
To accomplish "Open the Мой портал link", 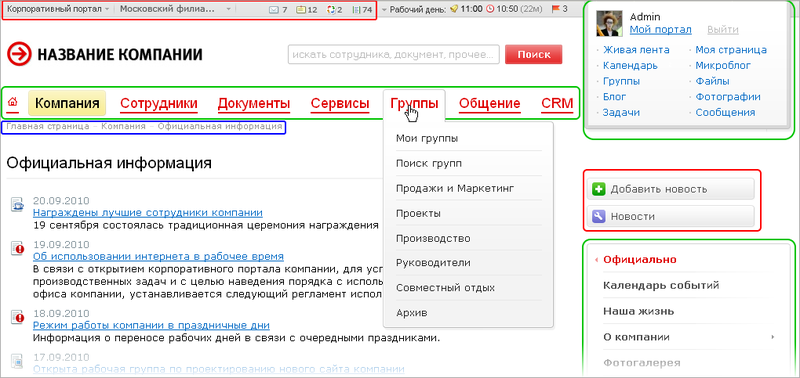I will (x=661, y=30).
